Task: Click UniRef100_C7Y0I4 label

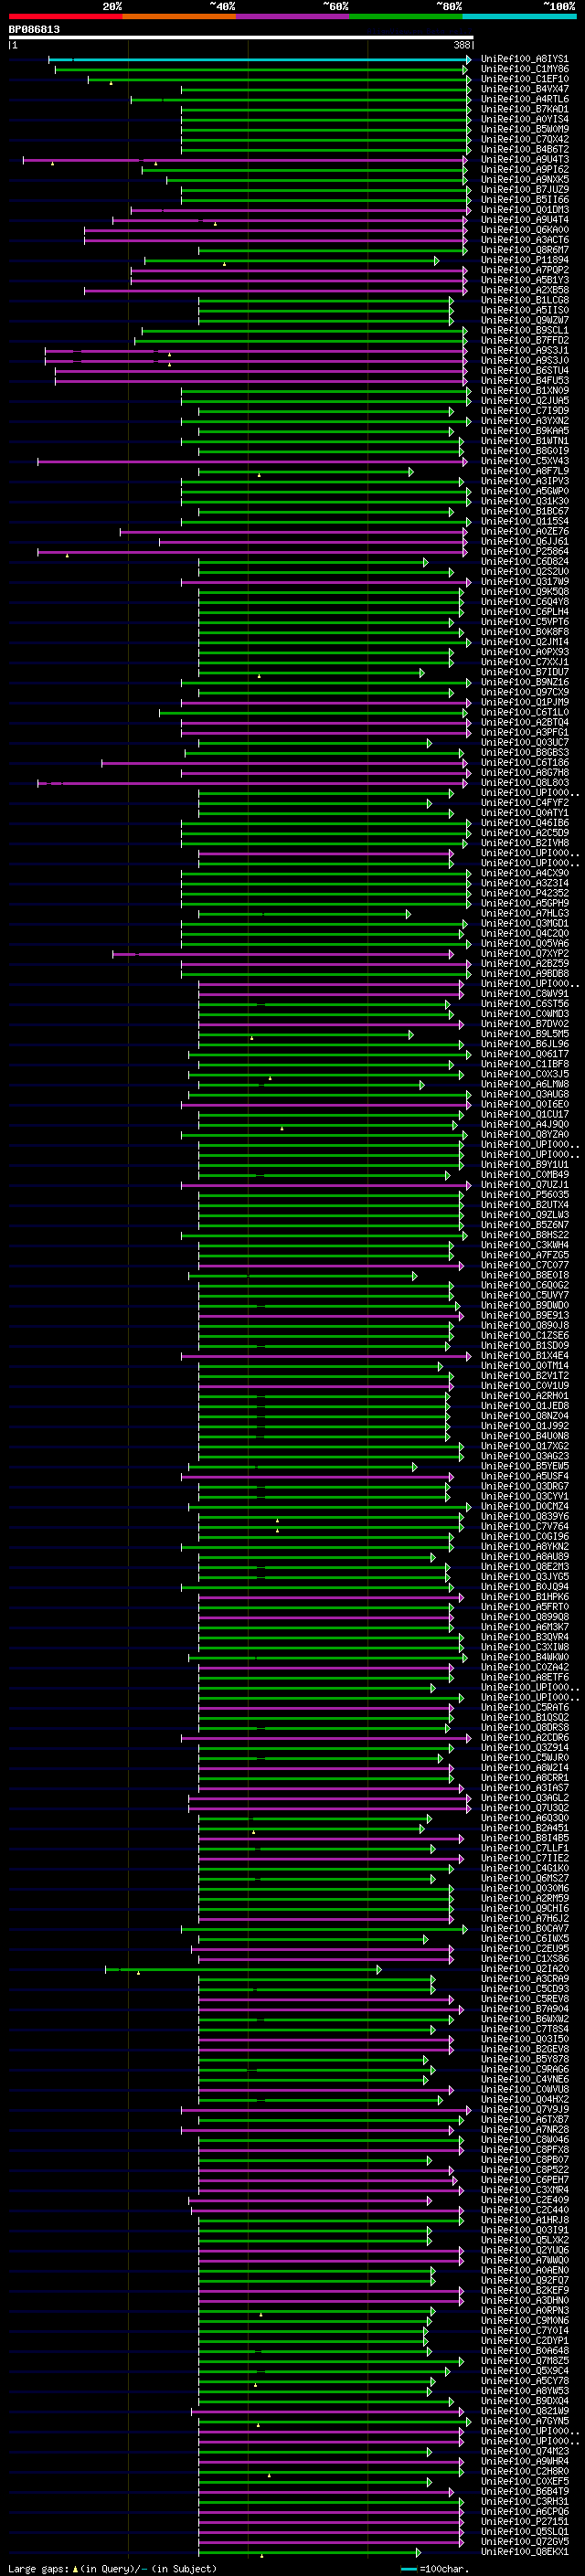Action: pos(524,2331)
